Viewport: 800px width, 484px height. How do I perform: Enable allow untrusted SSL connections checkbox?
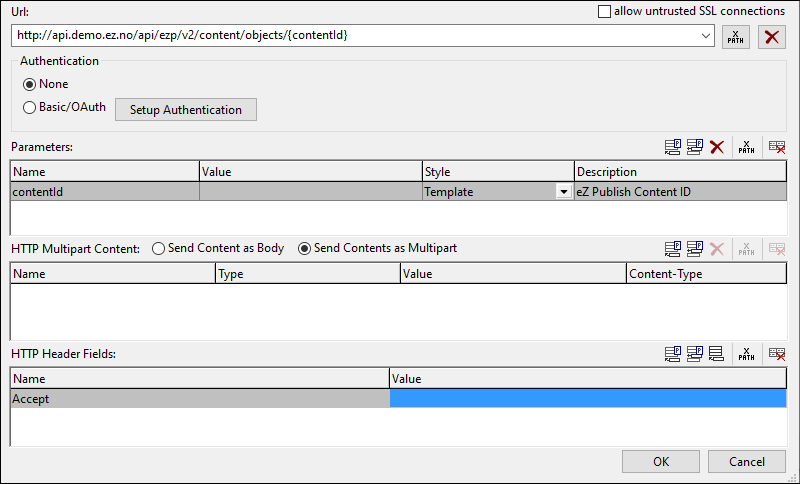(604, 11)
